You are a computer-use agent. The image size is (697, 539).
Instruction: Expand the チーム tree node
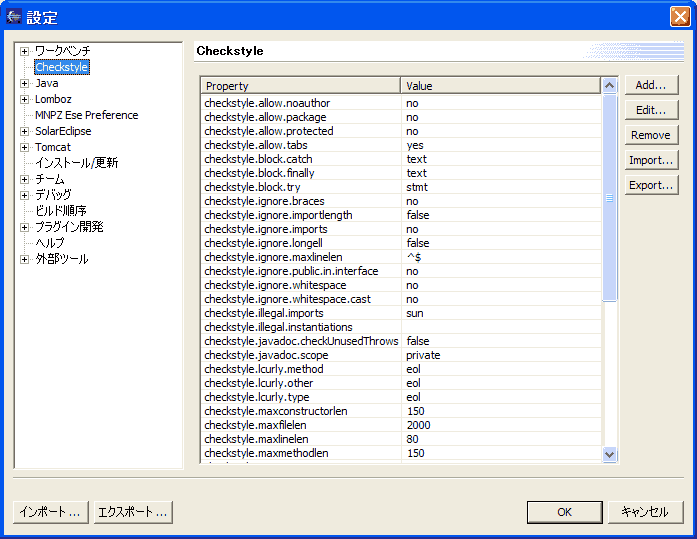pyautogui.click(x=24, y=180)
